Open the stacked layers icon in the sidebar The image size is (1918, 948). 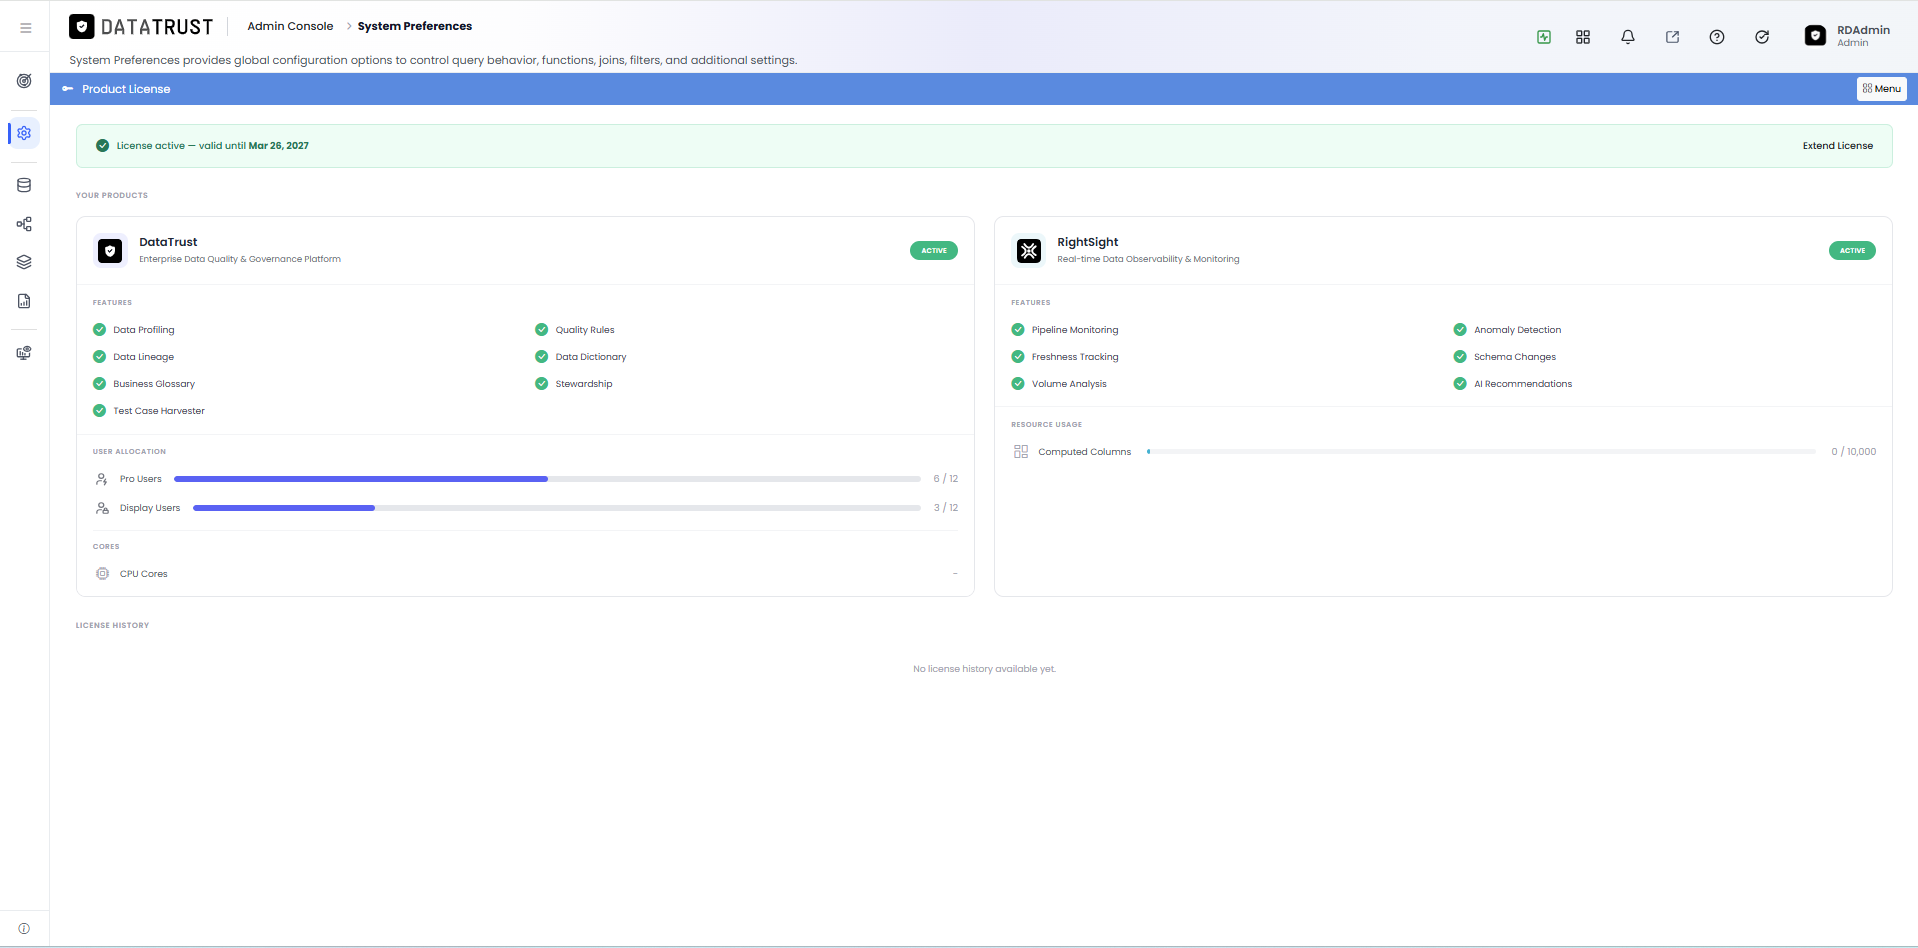coord(24,262)
